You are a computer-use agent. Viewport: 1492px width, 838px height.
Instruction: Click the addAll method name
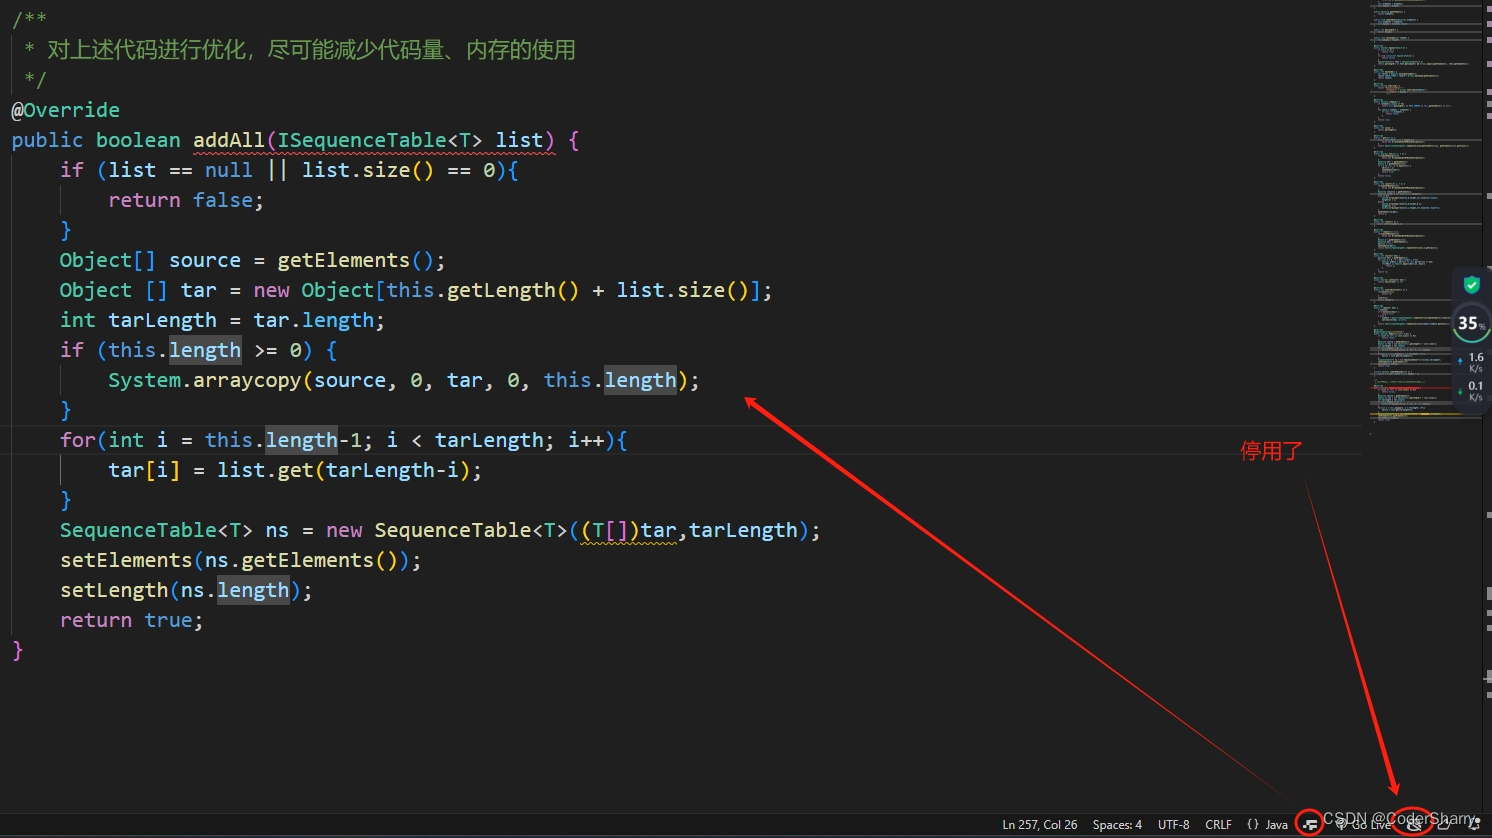pyautogui.click(x=229, y=140)
